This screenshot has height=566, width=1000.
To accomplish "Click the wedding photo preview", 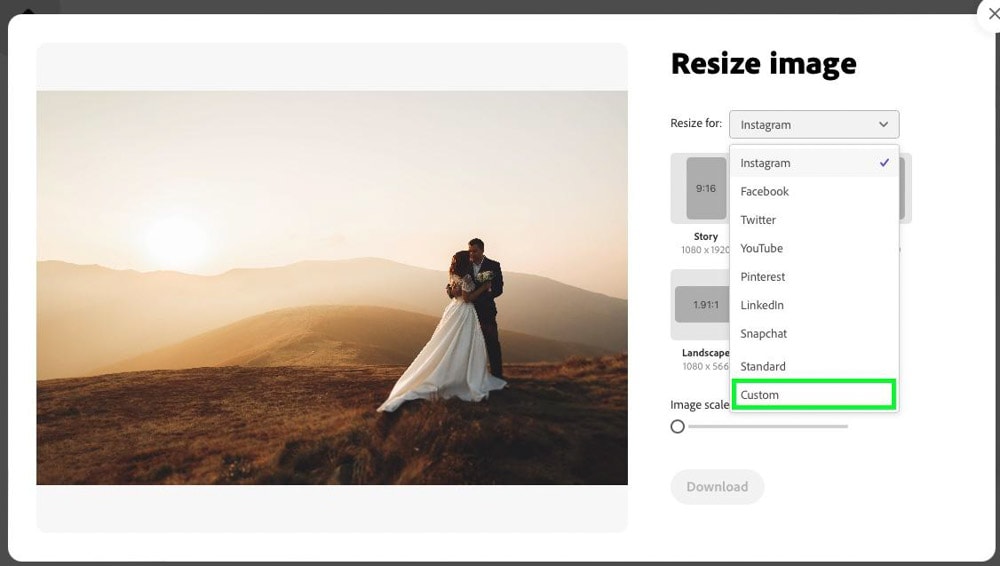I will click(332, 288).
